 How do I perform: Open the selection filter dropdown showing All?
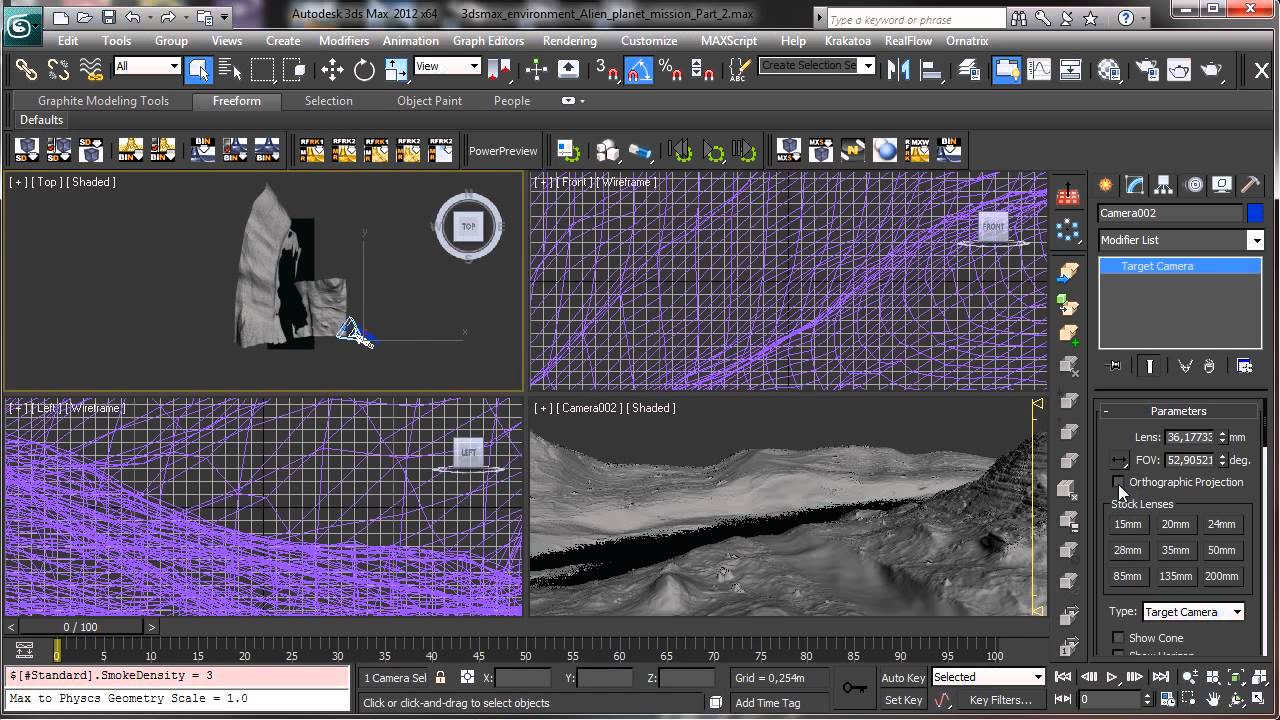147,67
